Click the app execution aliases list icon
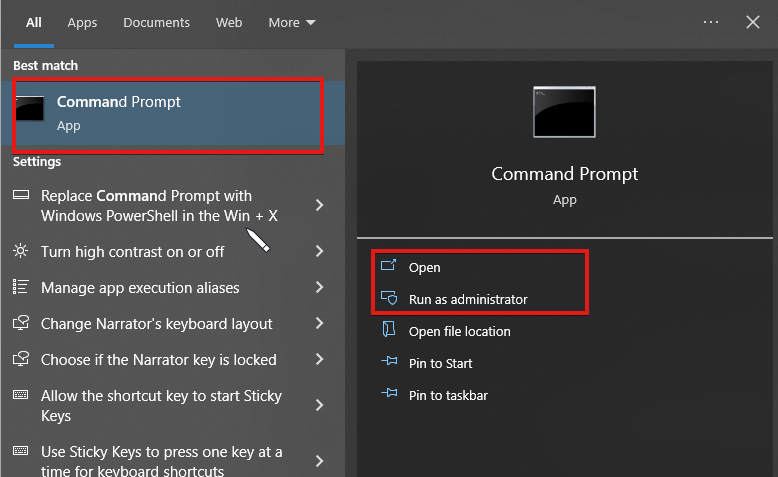The image size is (778, 477). click(x=20, y=288)
